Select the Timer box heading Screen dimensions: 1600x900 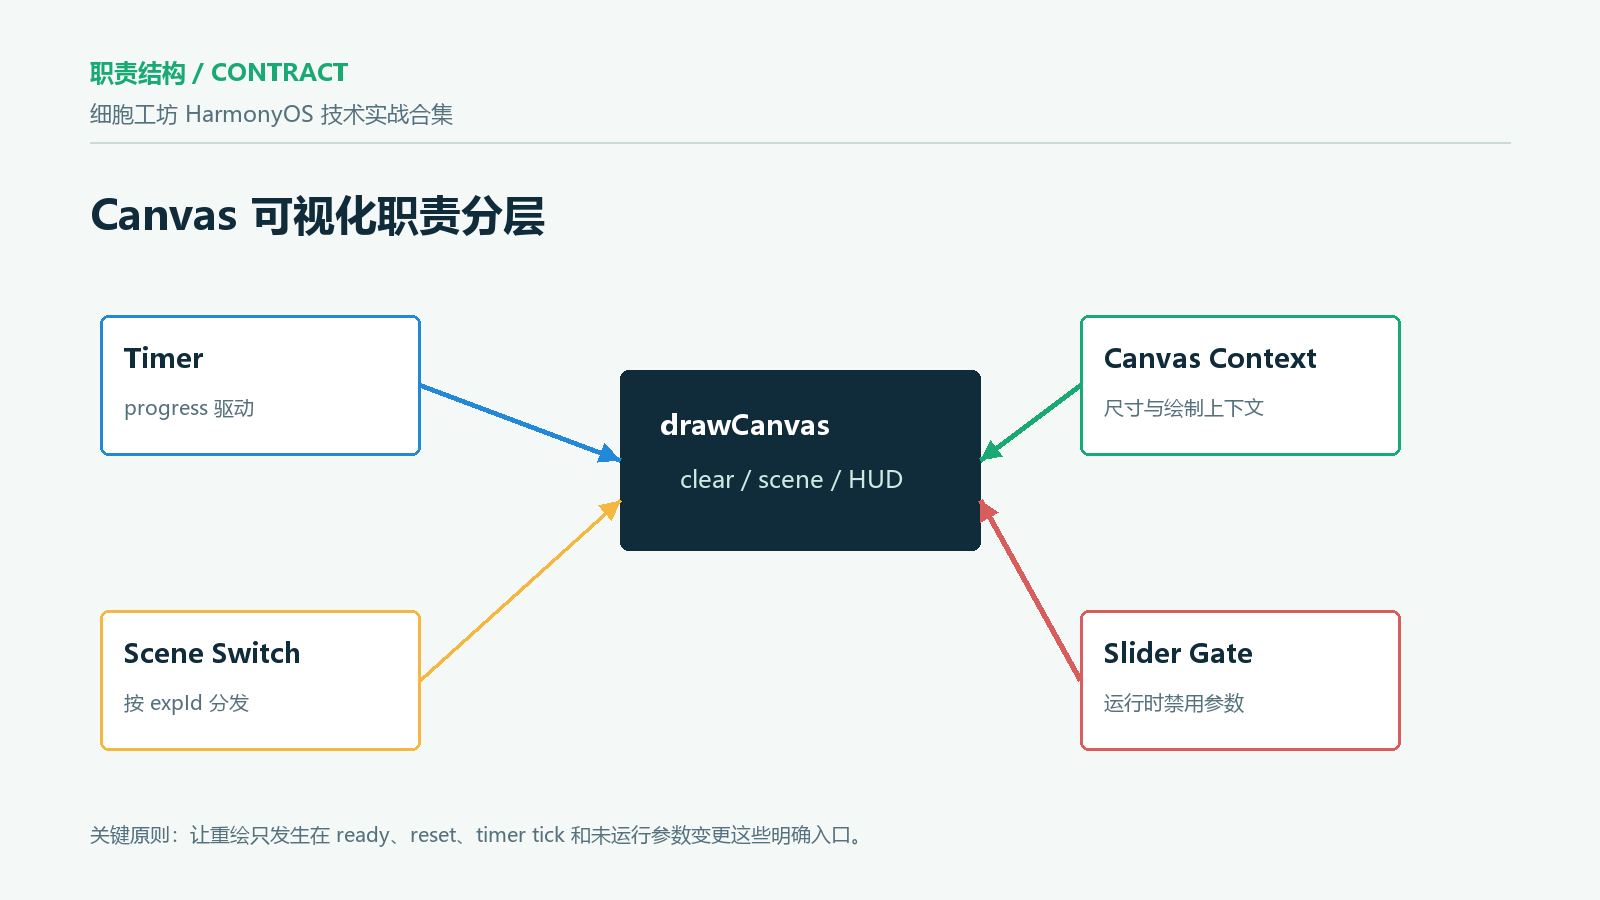point(163,358)
